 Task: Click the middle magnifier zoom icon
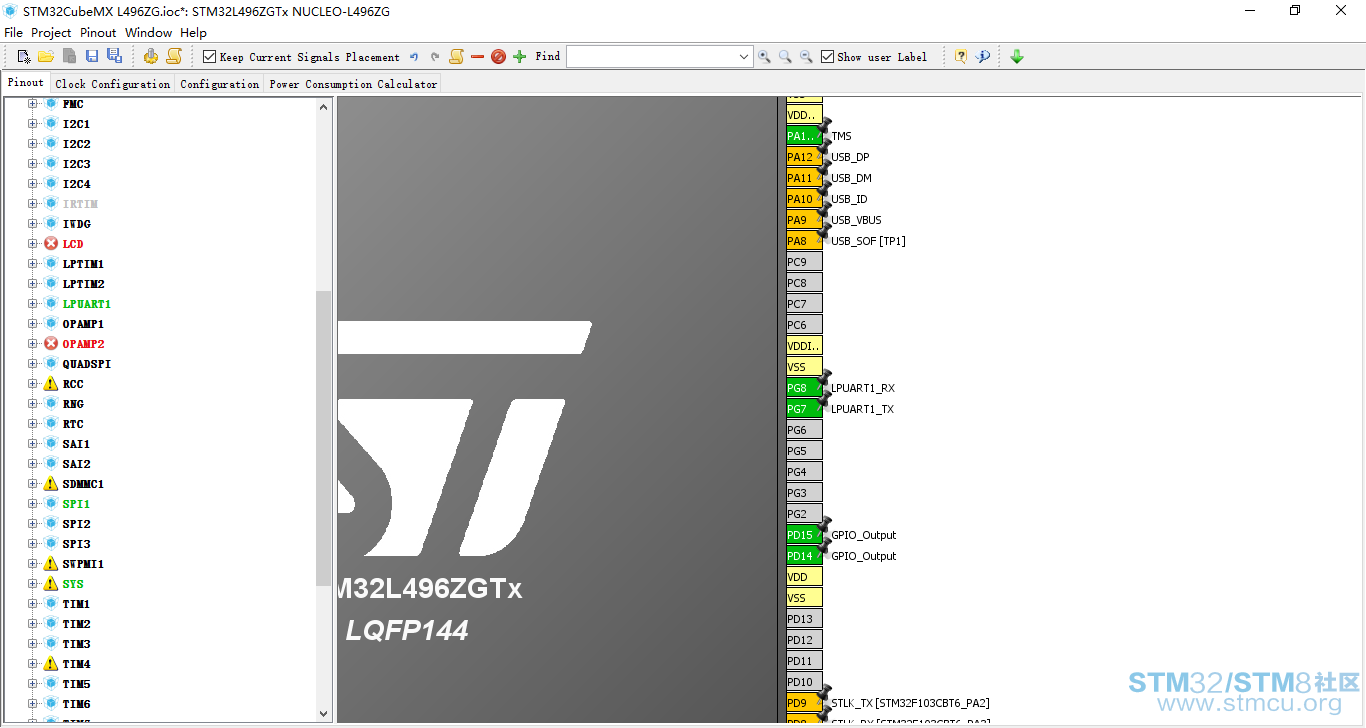(785, 57)
